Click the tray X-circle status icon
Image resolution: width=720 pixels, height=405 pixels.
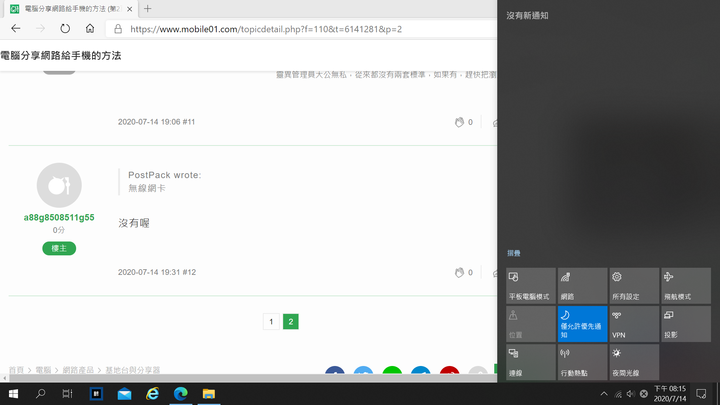click(x=644, y=394)
